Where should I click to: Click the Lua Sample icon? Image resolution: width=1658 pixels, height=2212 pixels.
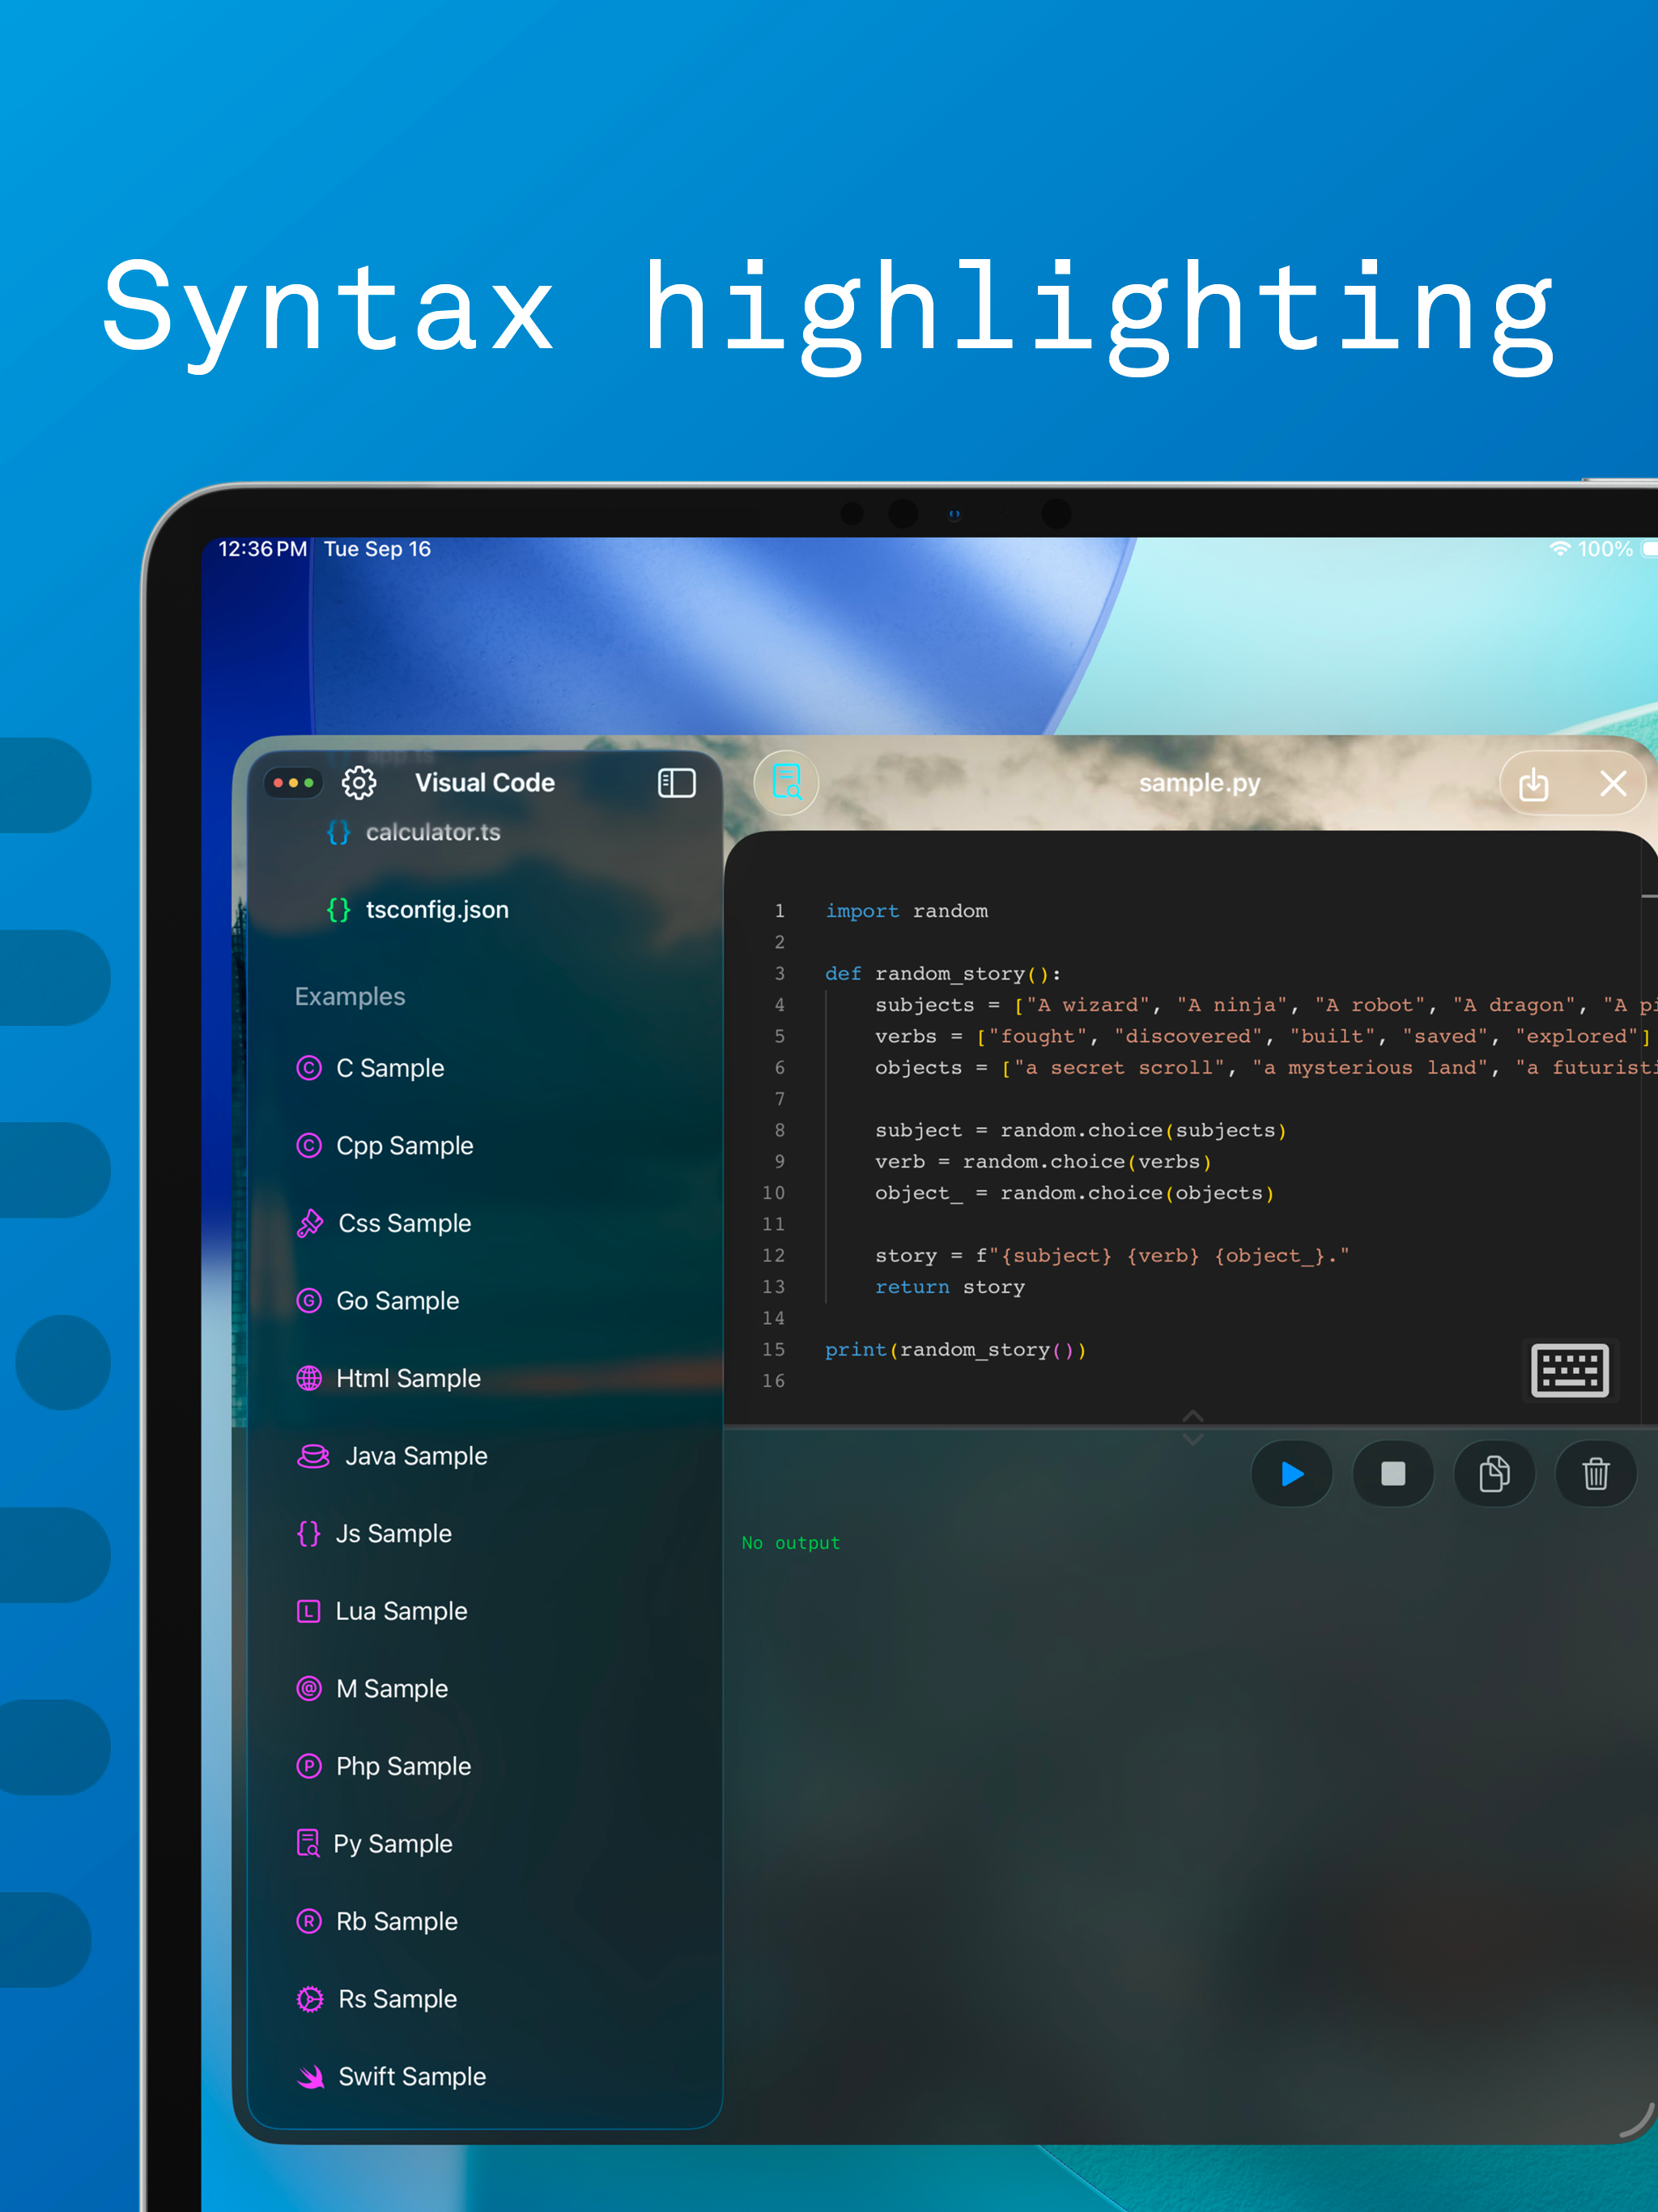click(309, 1611)
